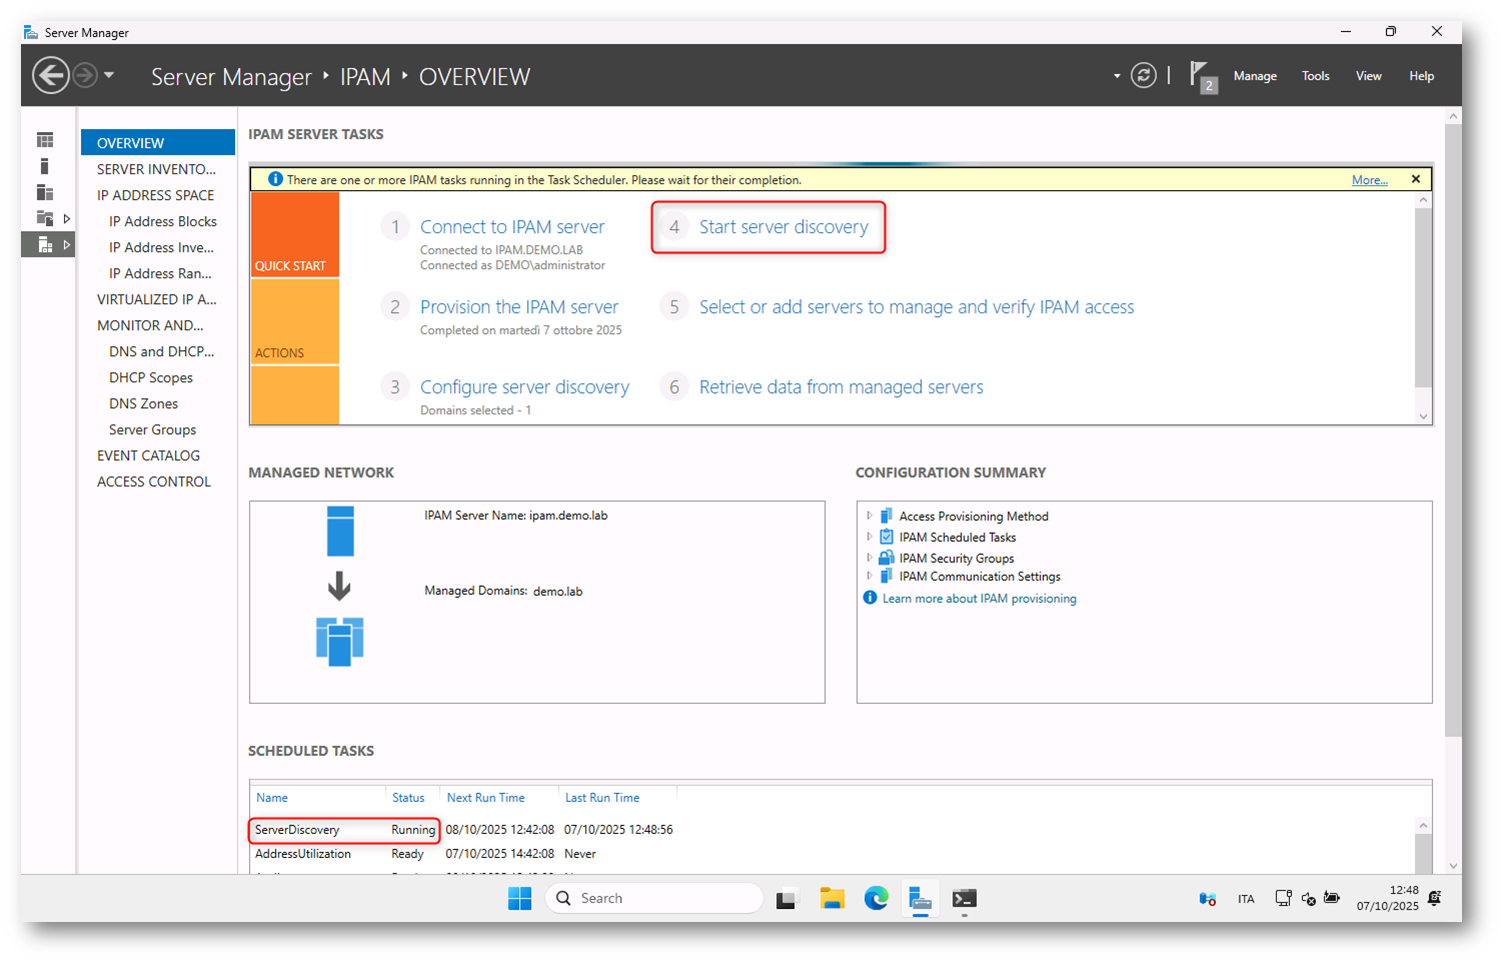Open the Manage menu
This screenshot has width=1504, height=964.
click(1254, 76)
